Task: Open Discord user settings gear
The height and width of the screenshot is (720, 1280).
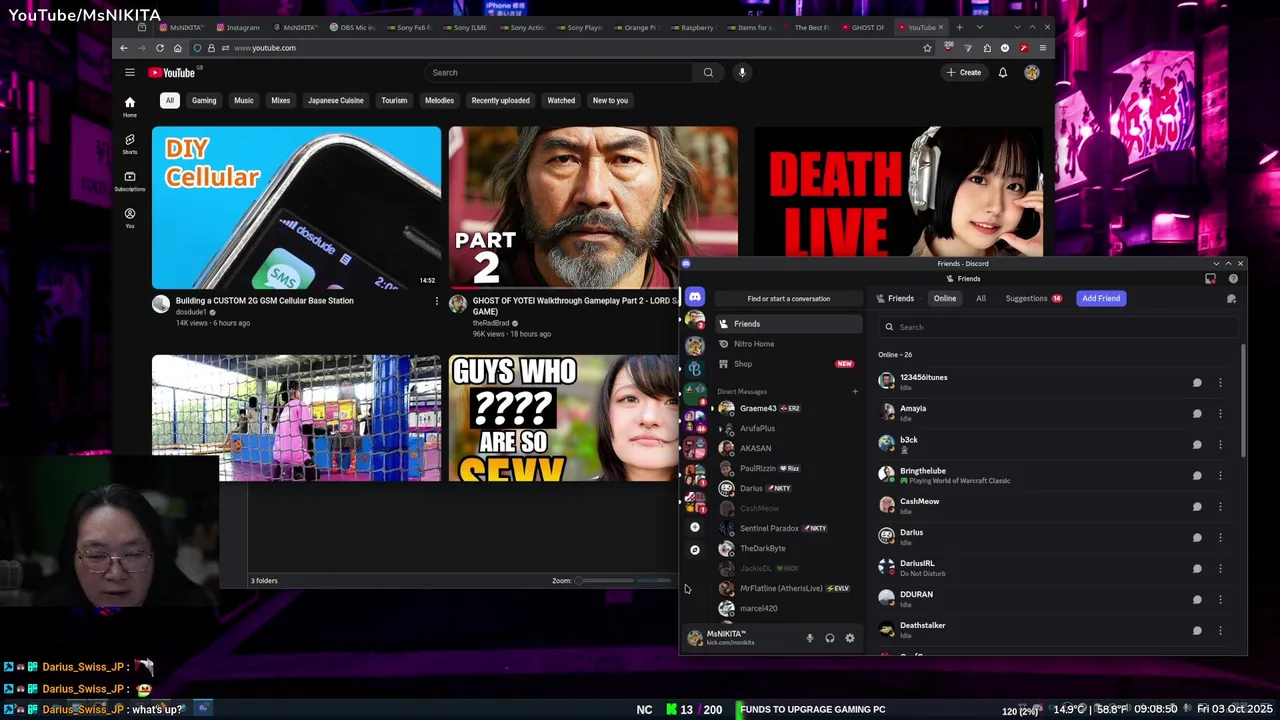Action: pyautogui.click(x=850, y=638)
